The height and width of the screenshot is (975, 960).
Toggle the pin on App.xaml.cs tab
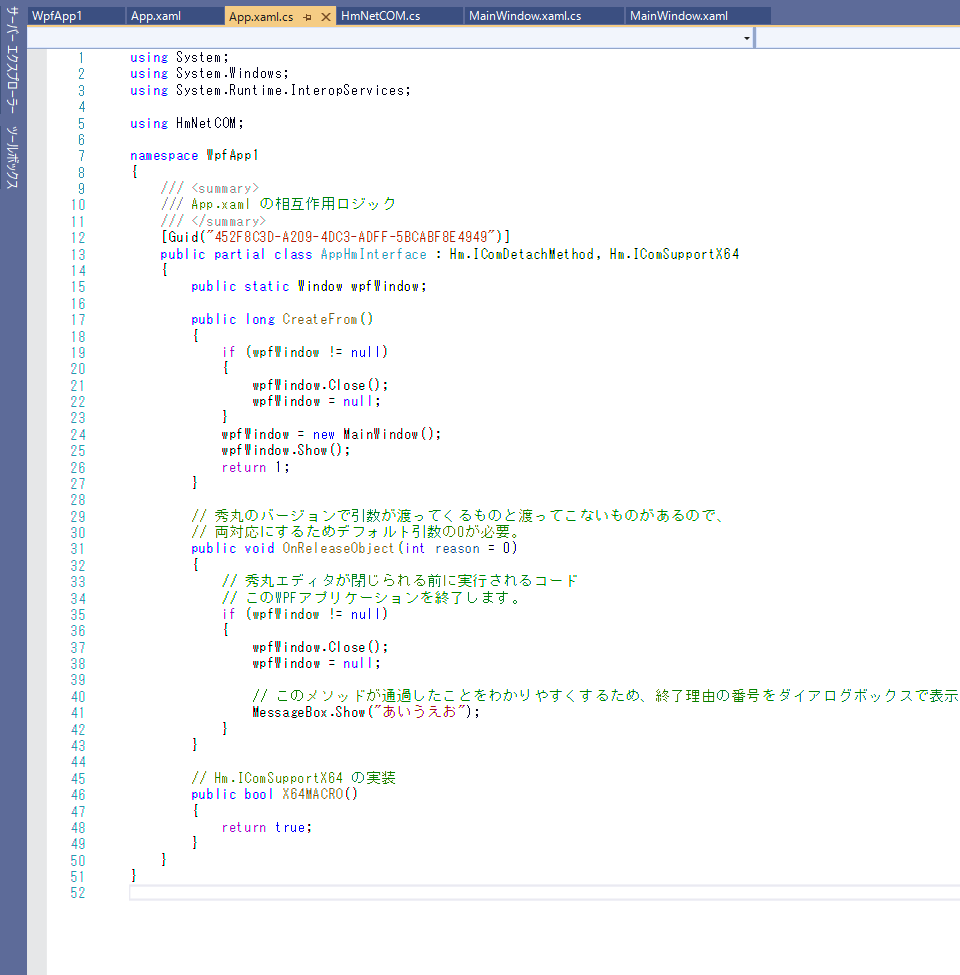(307, 17)
